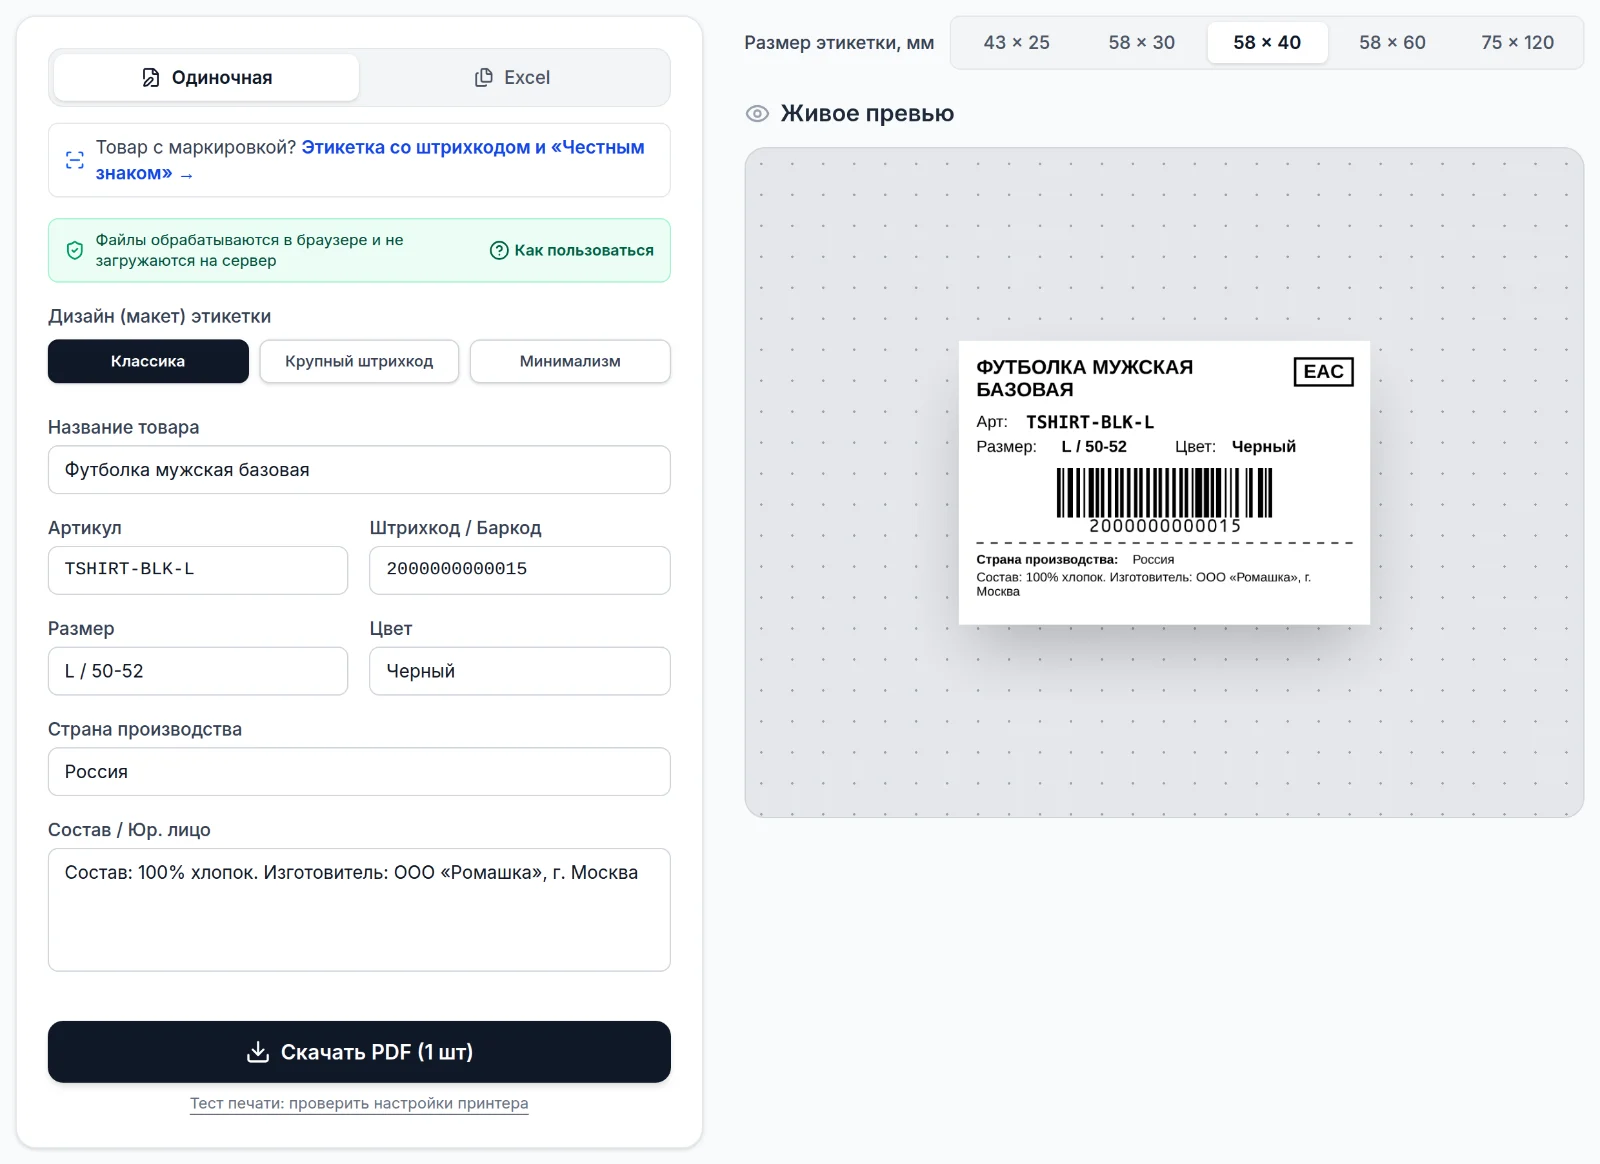Click the Цвет field containing Черный
This screenshot has width=1600, height=1164.
520,671
